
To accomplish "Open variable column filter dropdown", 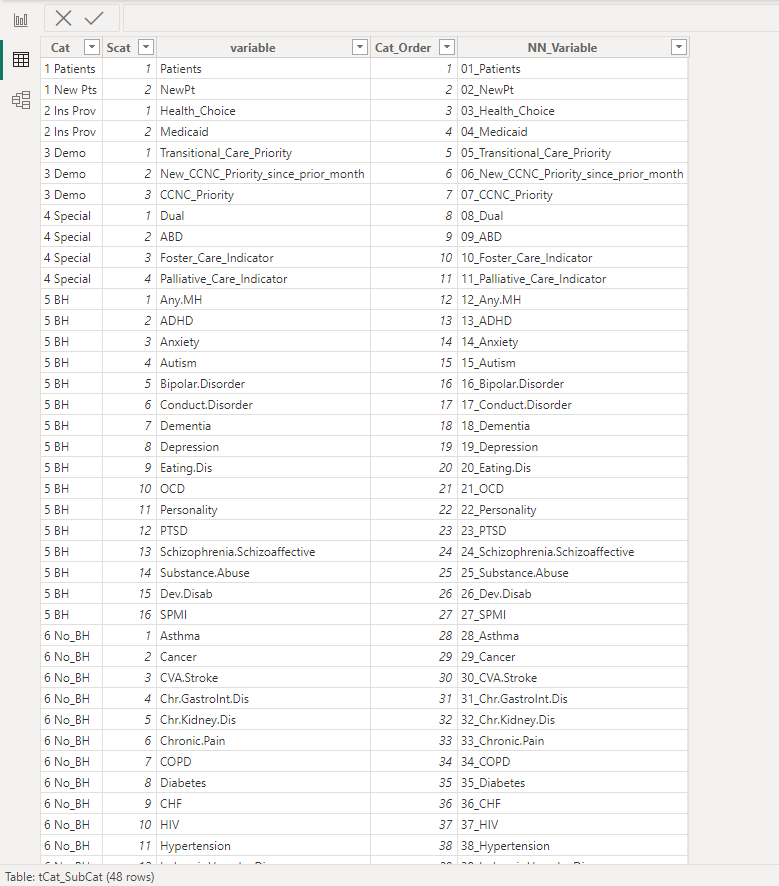I will point(360,47).
